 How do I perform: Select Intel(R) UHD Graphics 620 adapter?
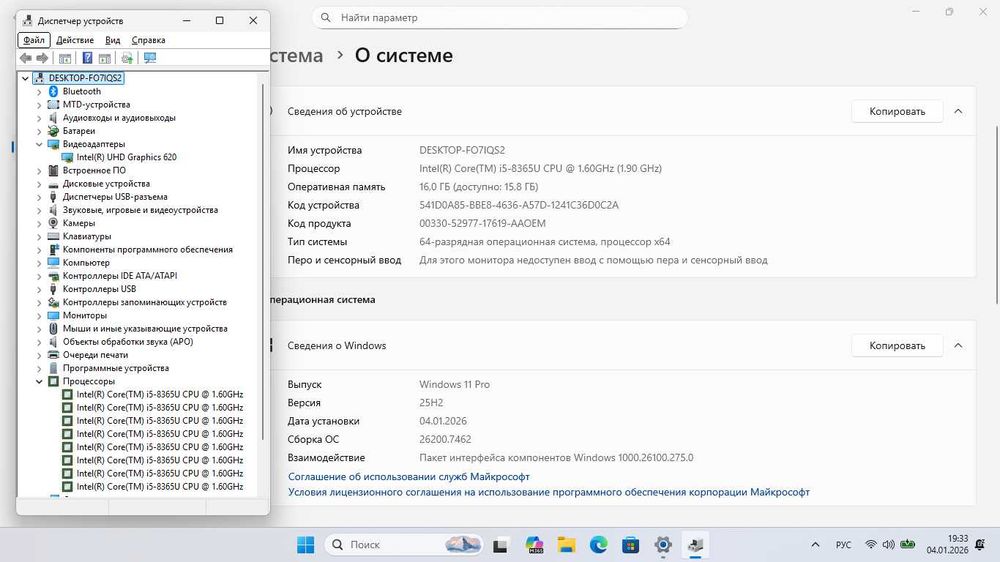(126, 157)
